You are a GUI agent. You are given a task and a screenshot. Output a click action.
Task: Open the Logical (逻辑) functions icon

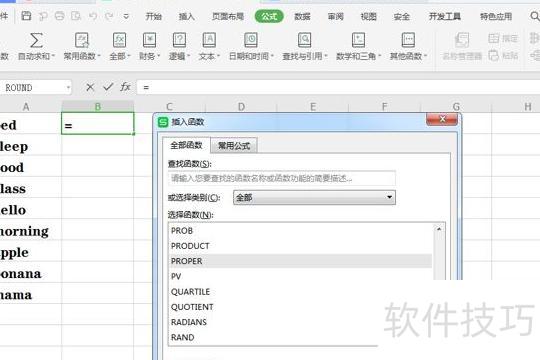[179, 40]
